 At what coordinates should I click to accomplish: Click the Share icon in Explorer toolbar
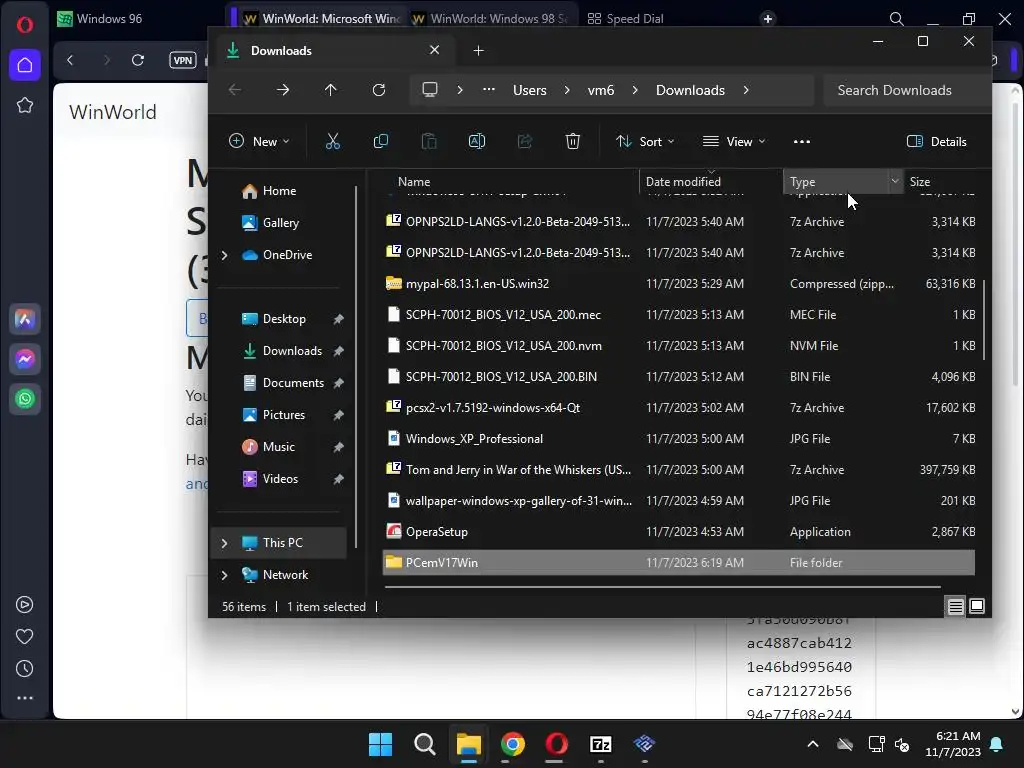pos(524,141)
